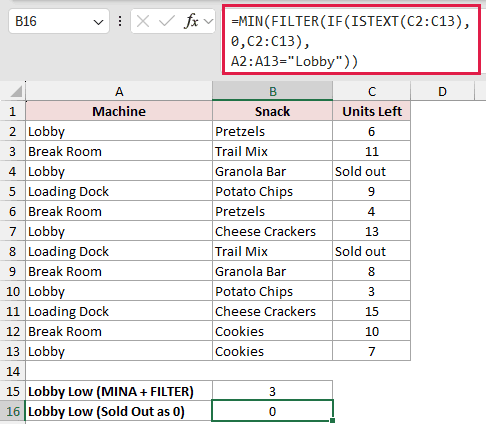This screenshot has height=424, width=486.
Task: Select cell A2 containing Lobby
Action: click(x=119, y=131)
